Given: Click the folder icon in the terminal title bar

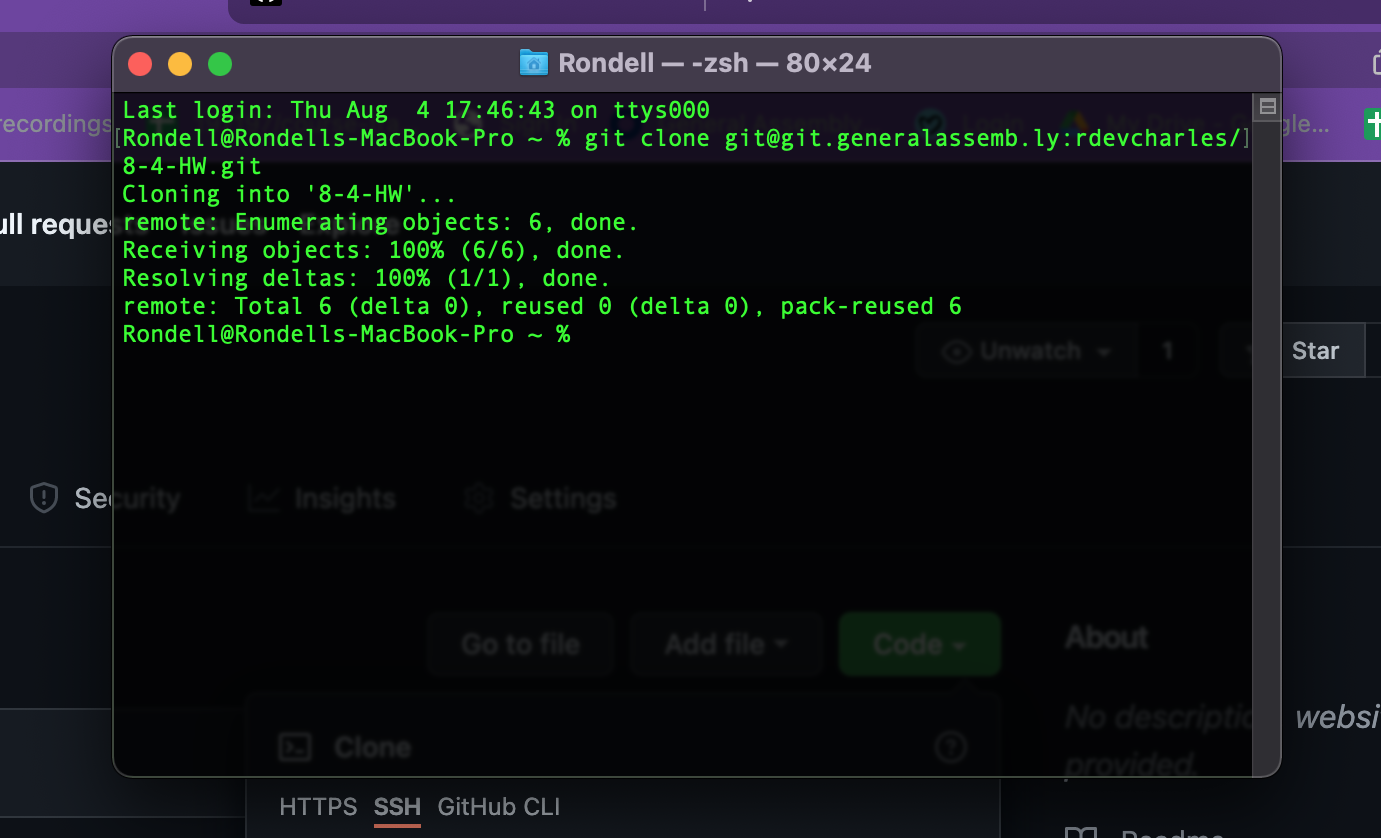Looking at the screenshot, I should [x=534, y=62].
